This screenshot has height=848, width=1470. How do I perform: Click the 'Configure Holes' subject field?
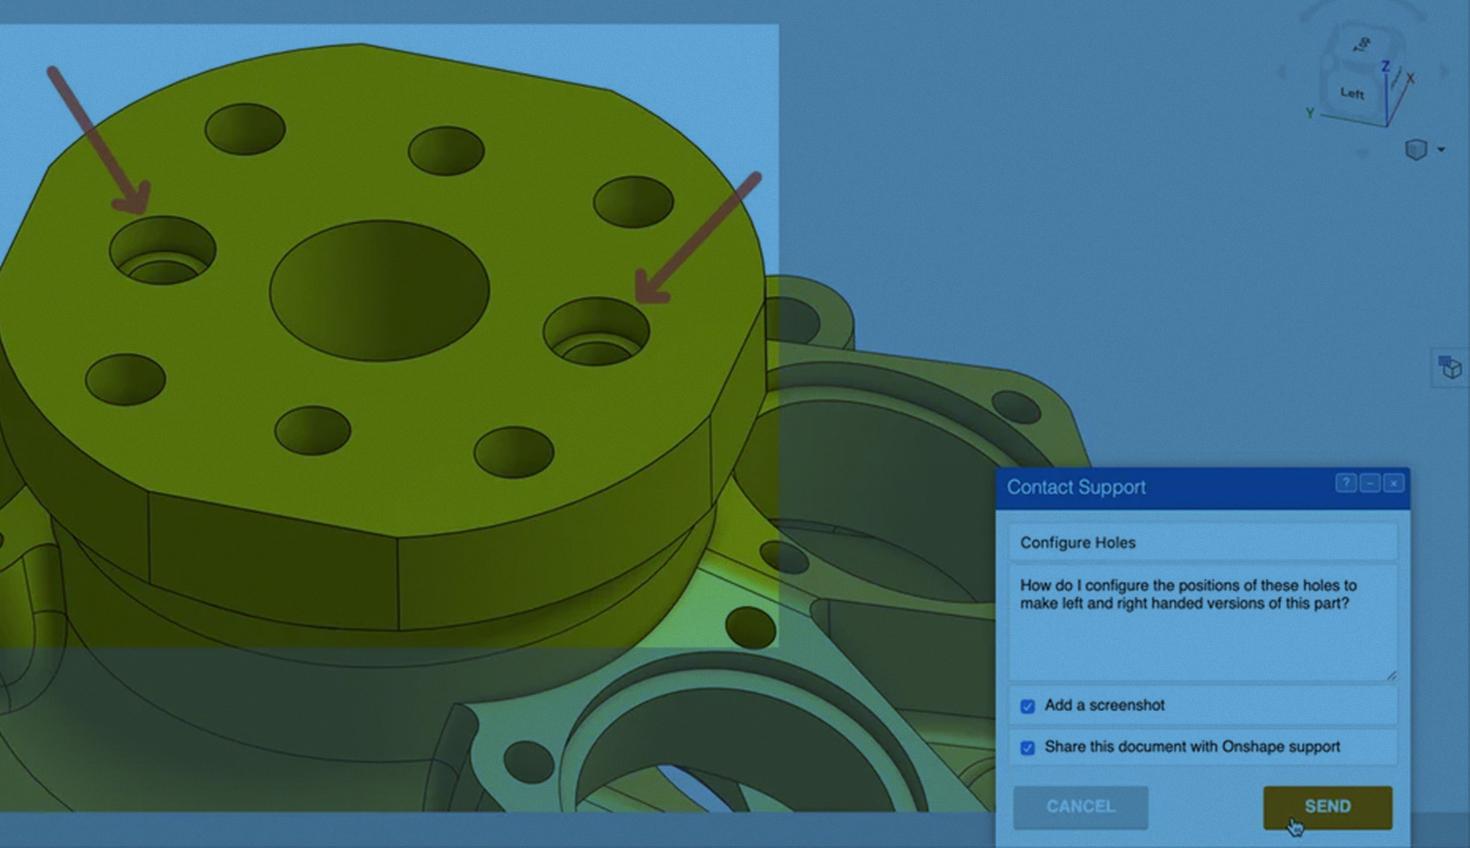coord(1202,542)
